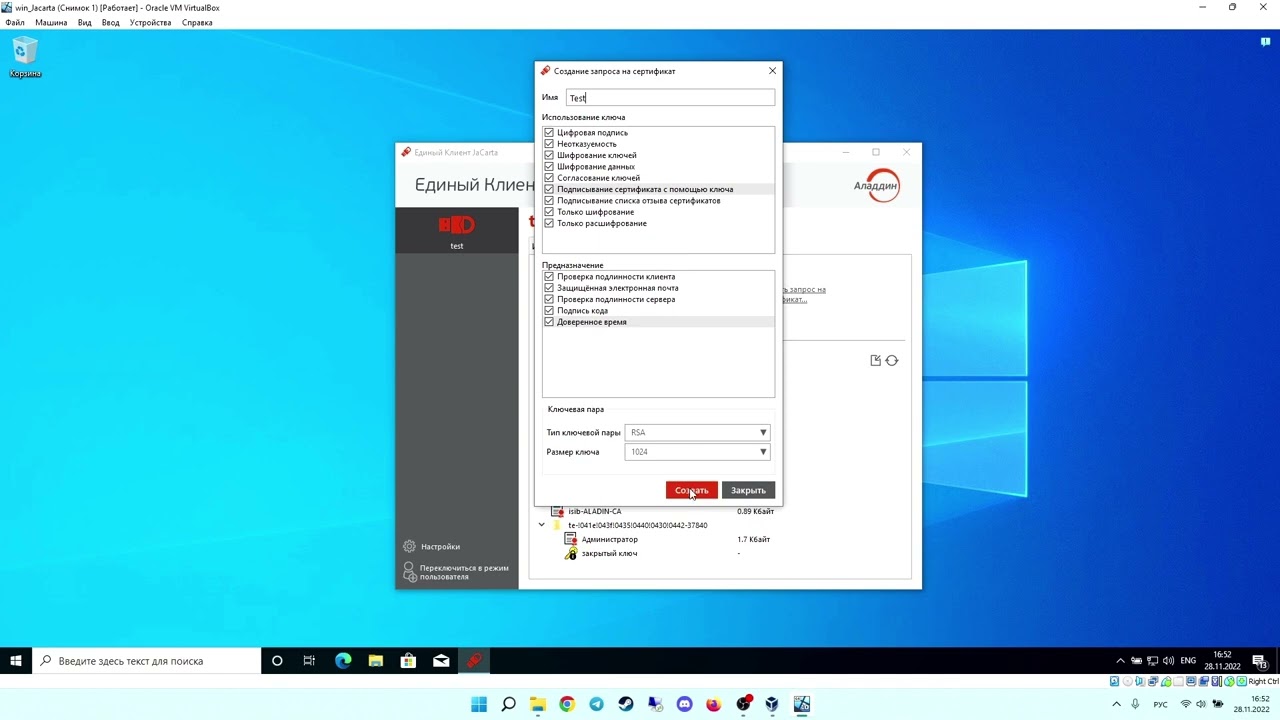Uncheck the Цифровая подпись checkbox

point(549,133)
